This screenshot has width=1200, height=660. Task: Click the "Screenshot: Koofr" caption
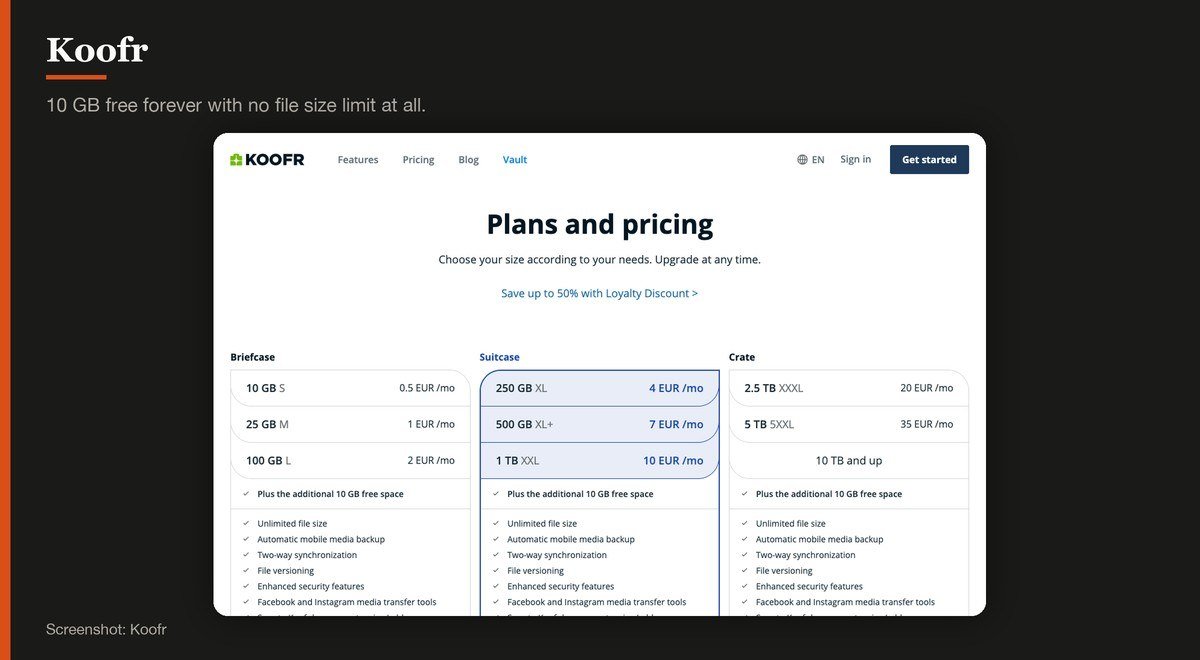click(106, 630)
